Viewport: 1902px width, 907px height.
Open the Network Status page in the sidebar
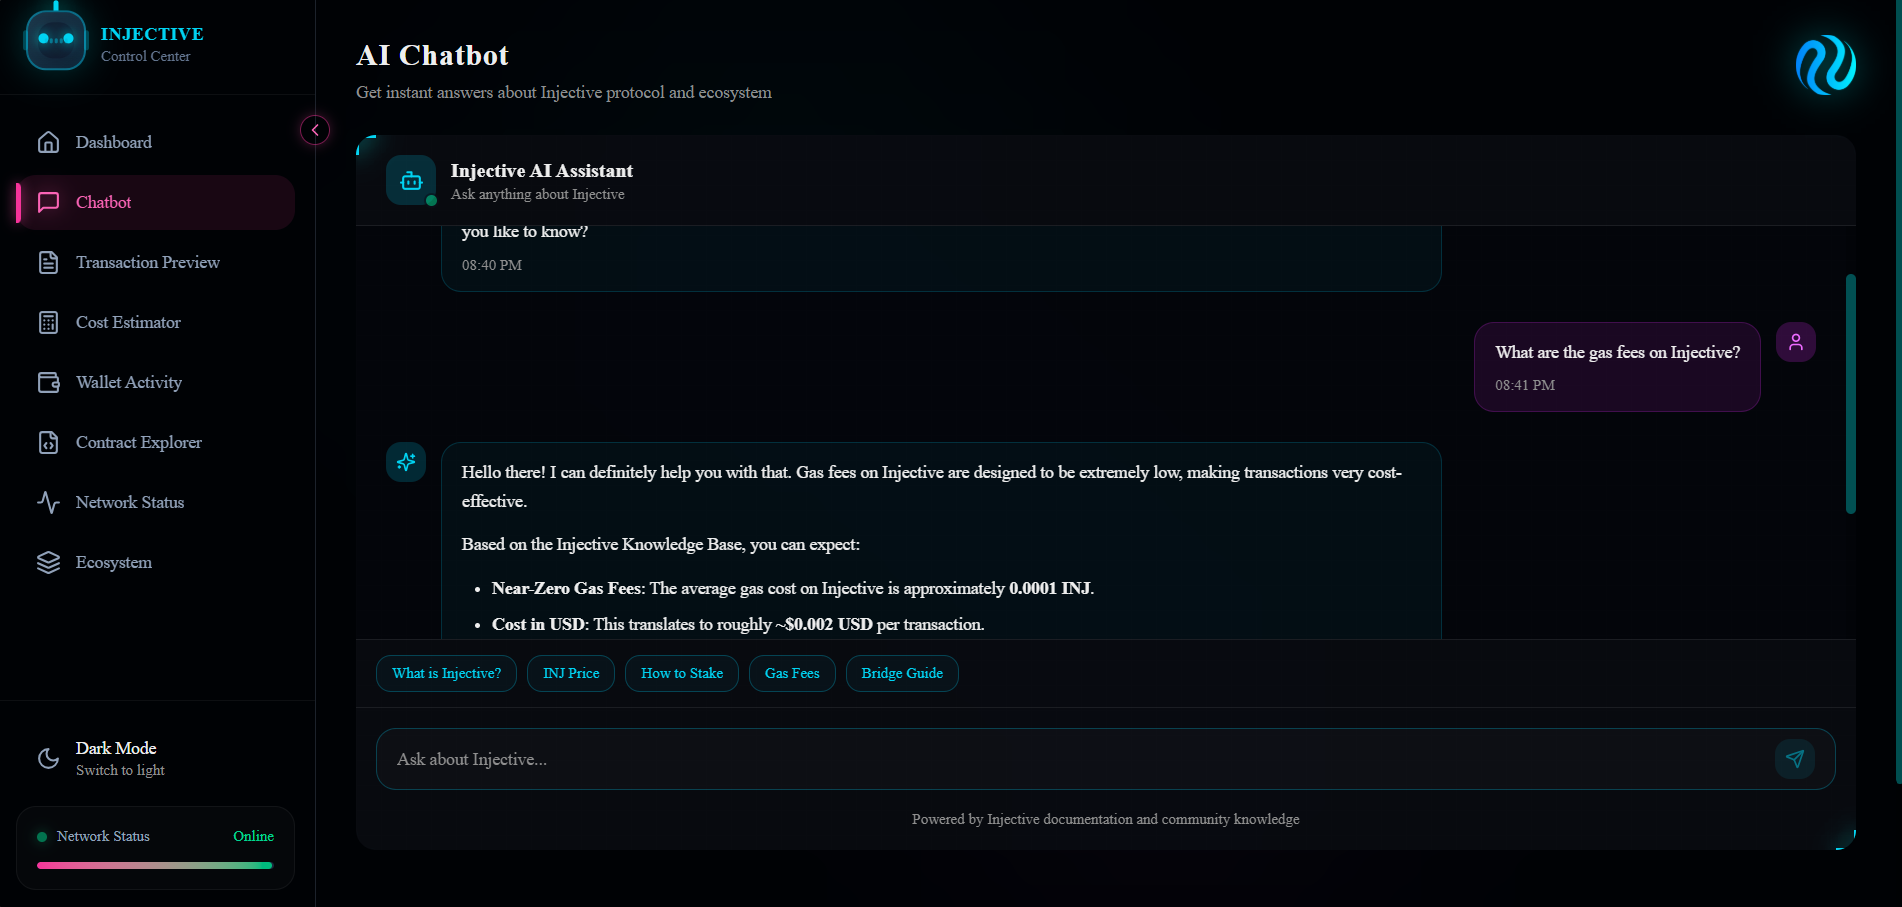pyautogui.click(x=156, y=502)
